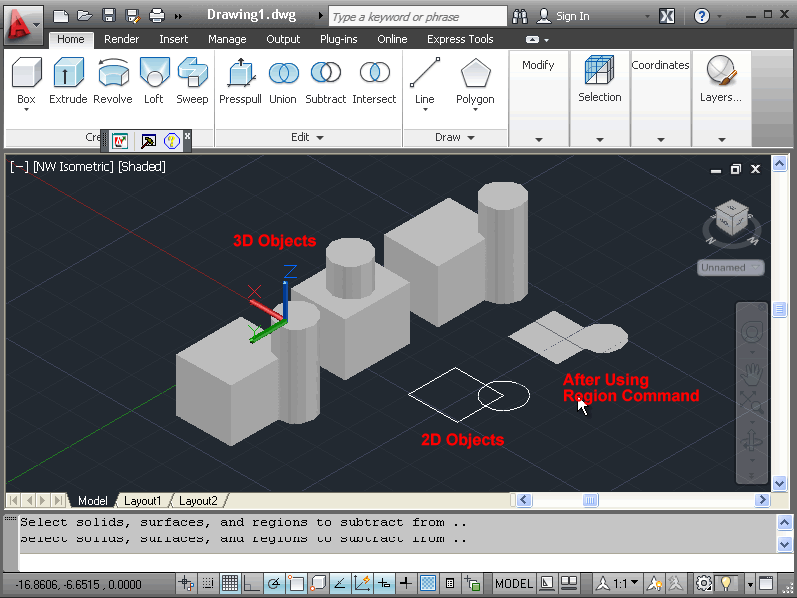
Task: Click the MODEL space button in status bar
Action: point(514,583)
